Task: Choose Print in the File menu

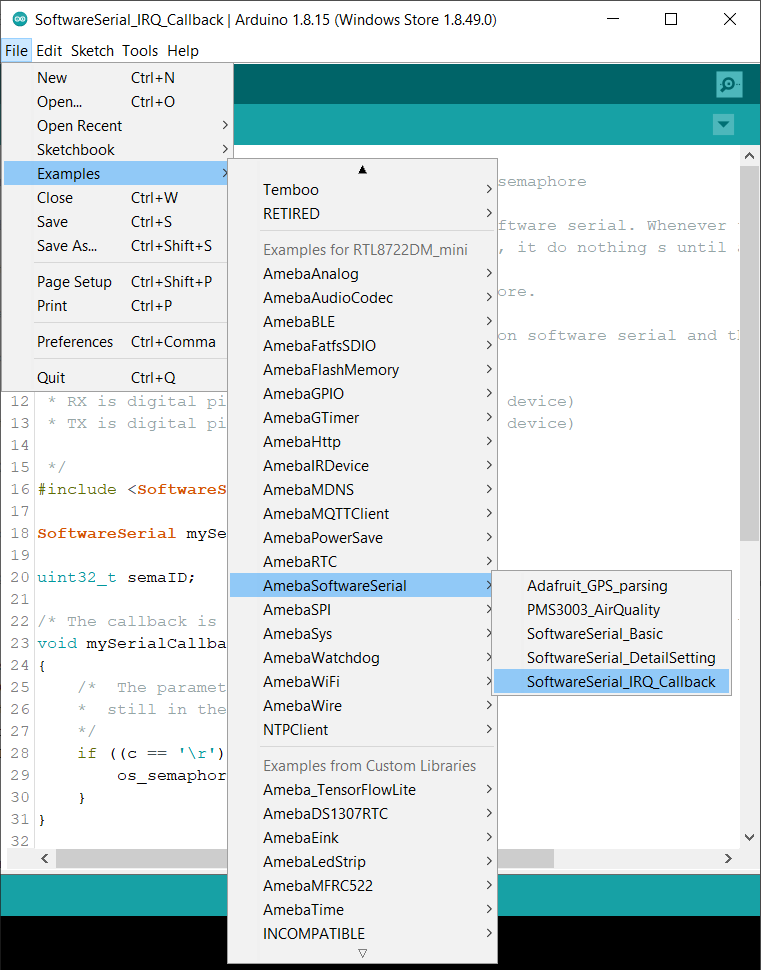Action: [x=116, y=306]
